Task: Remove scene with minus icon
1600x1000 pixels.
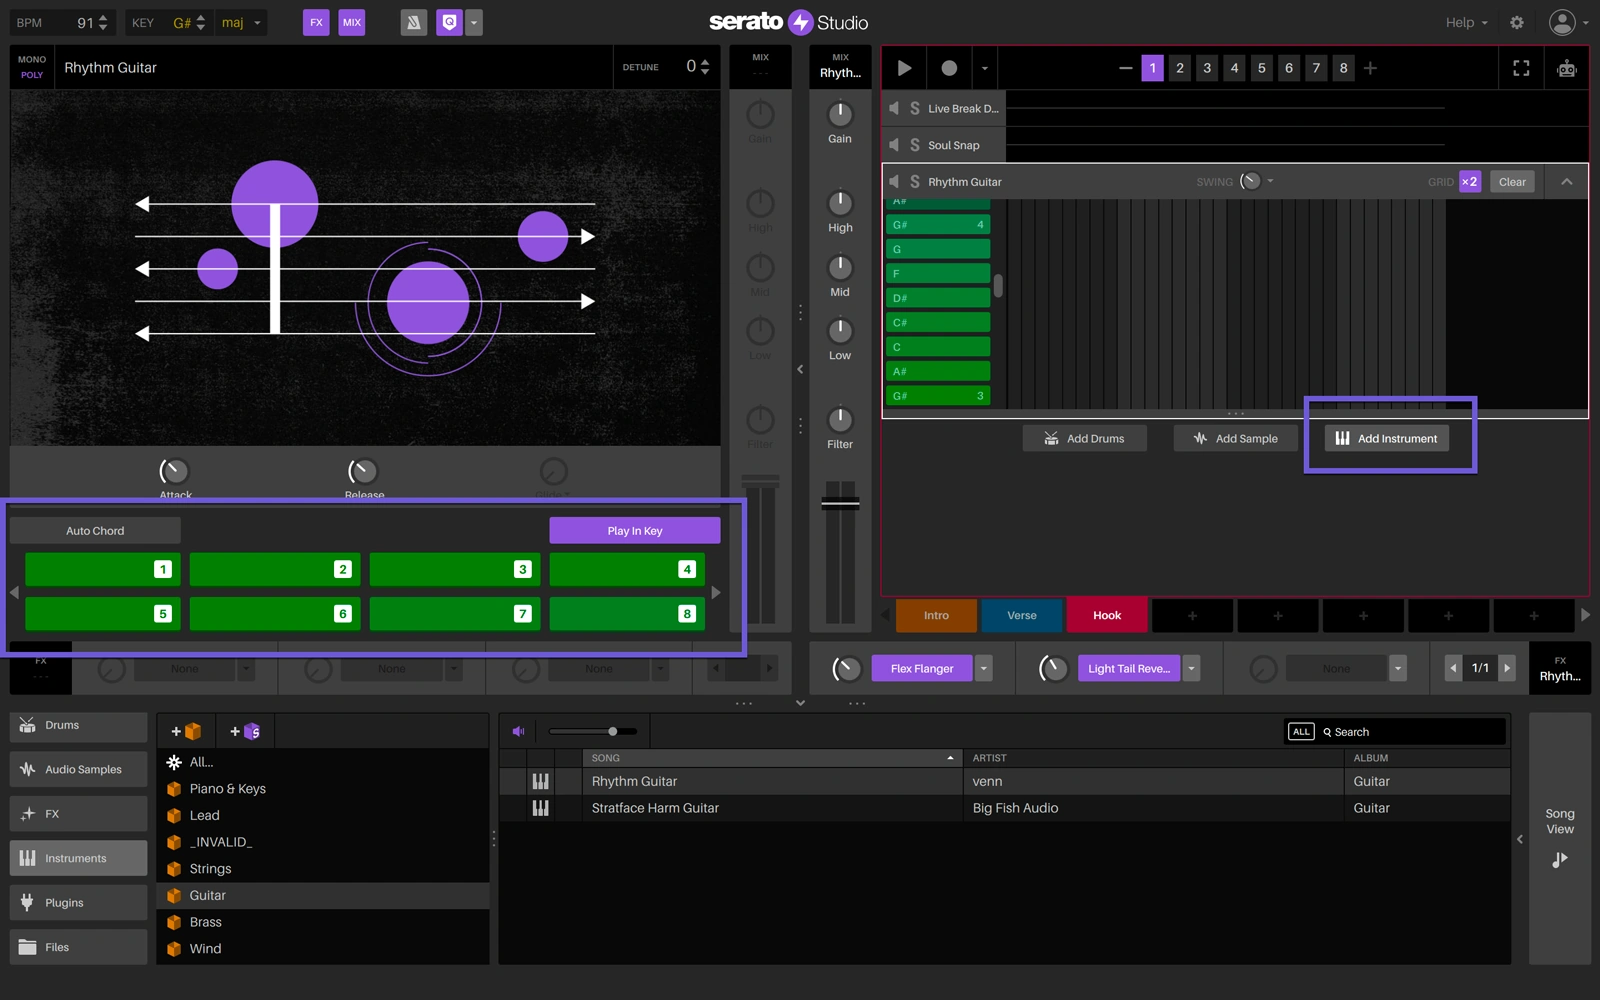Action: (x=1125, y=68)
